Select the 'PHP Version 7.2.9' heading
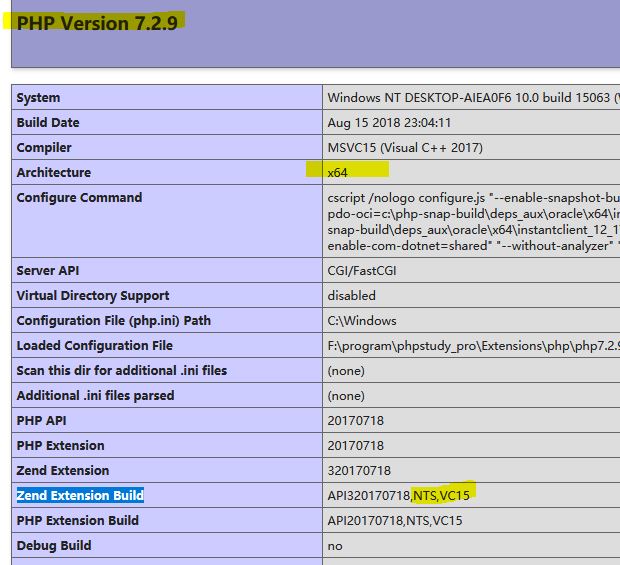This screenshot has width=620, height=565. point(97,23)
